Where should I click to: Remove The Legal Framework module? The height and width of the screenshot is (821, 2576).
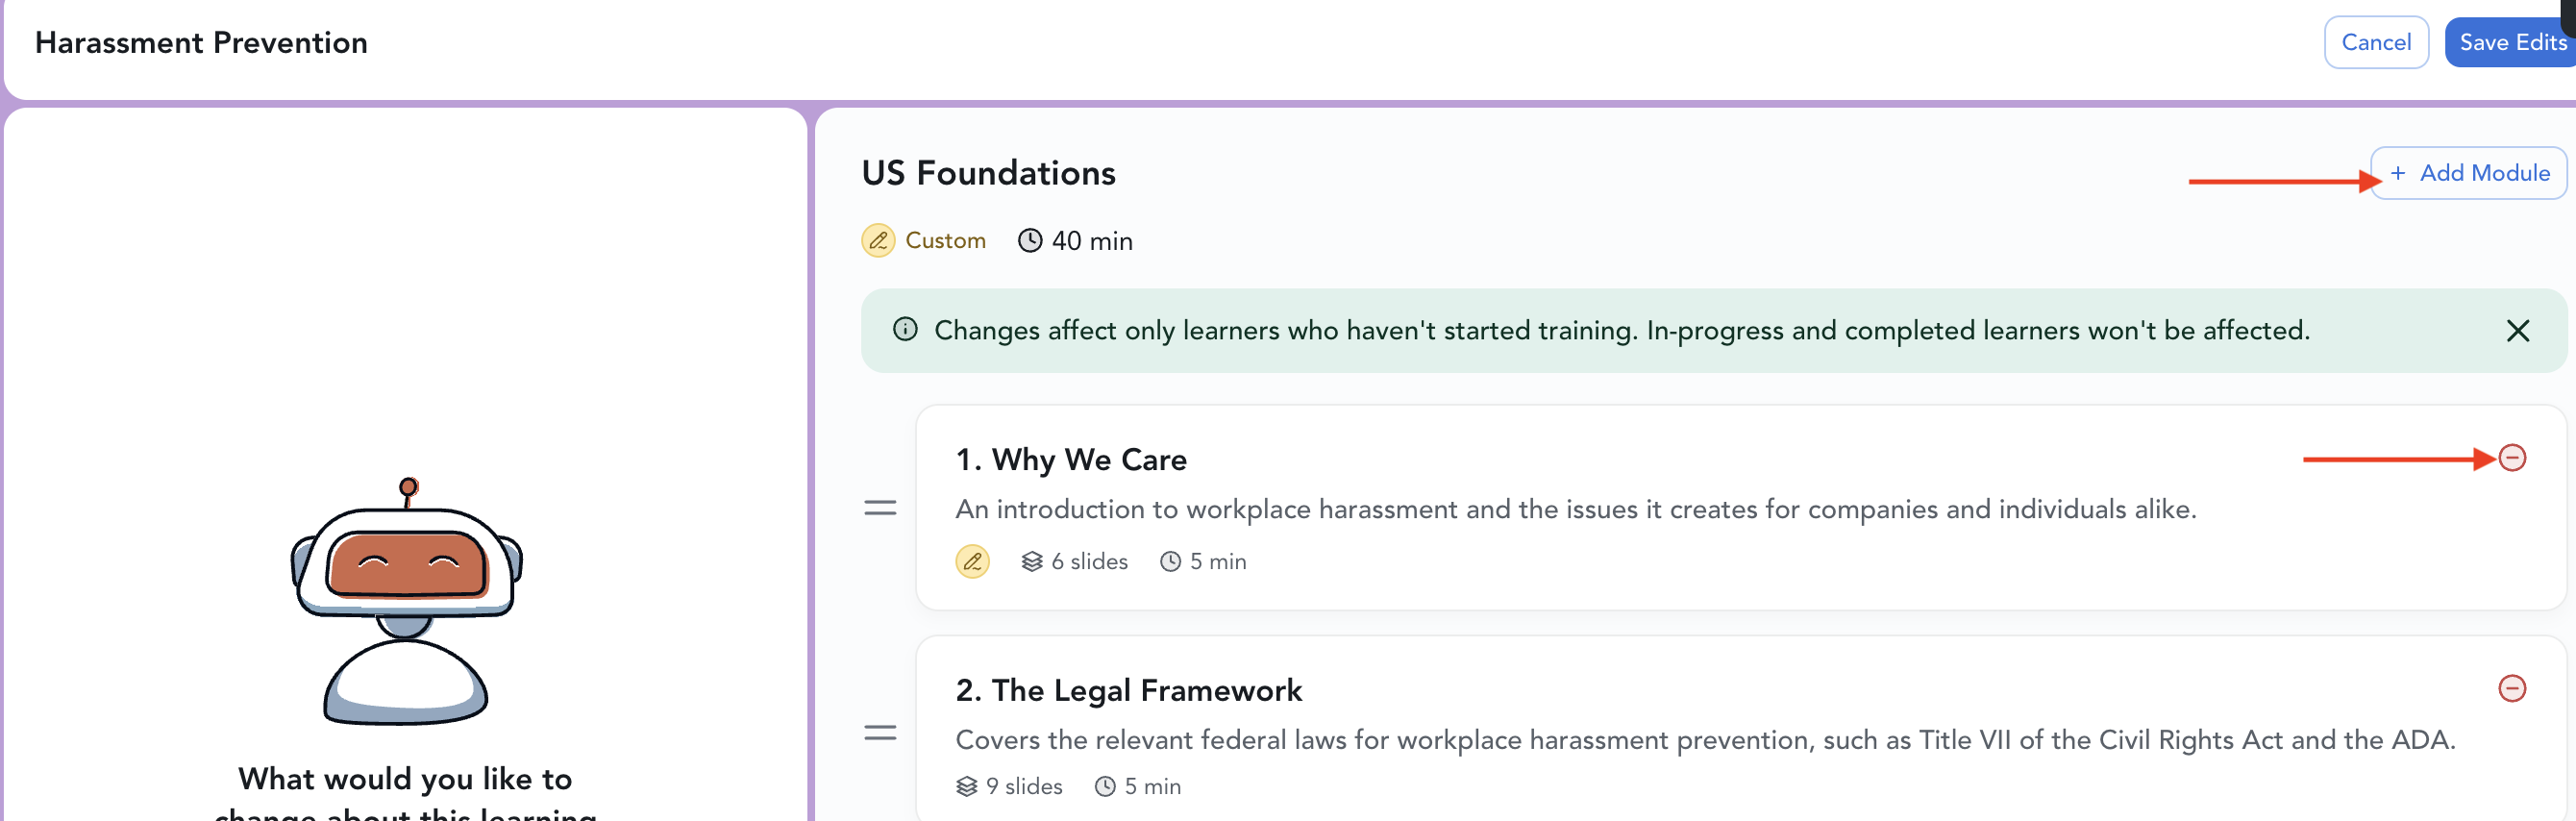click(2511, 688)
